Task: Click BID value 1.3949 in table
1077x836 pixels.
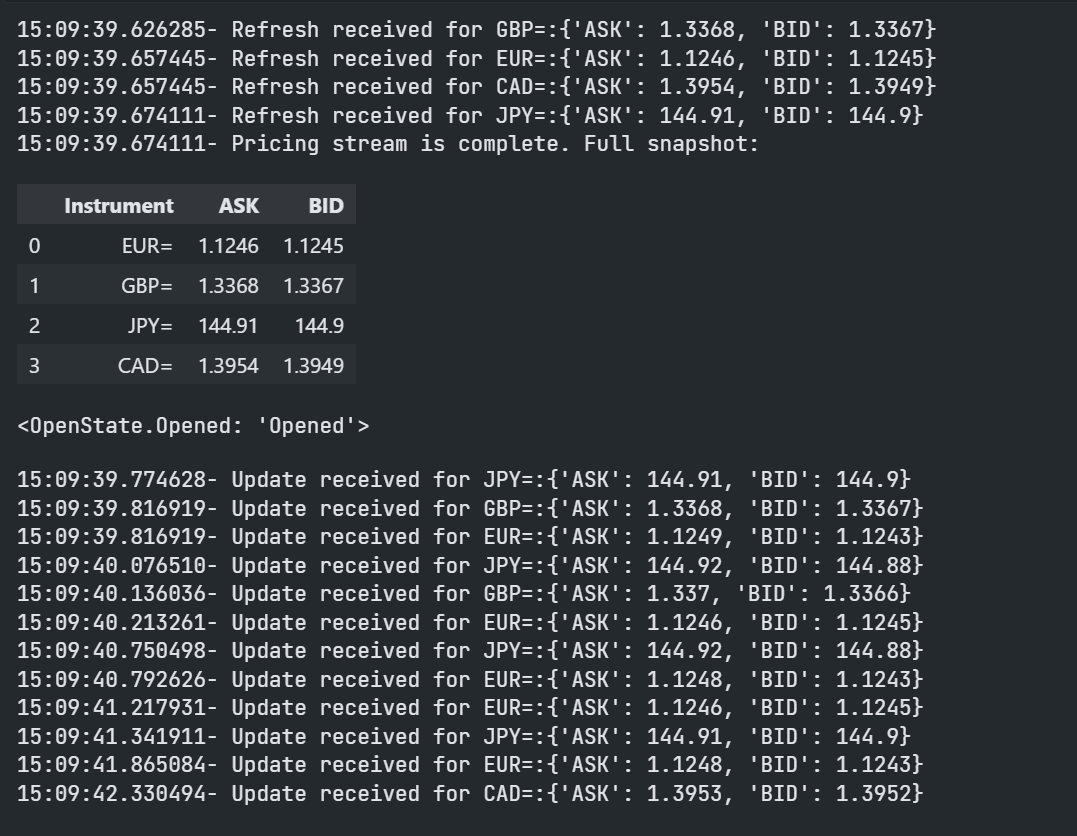Action: 314,365
